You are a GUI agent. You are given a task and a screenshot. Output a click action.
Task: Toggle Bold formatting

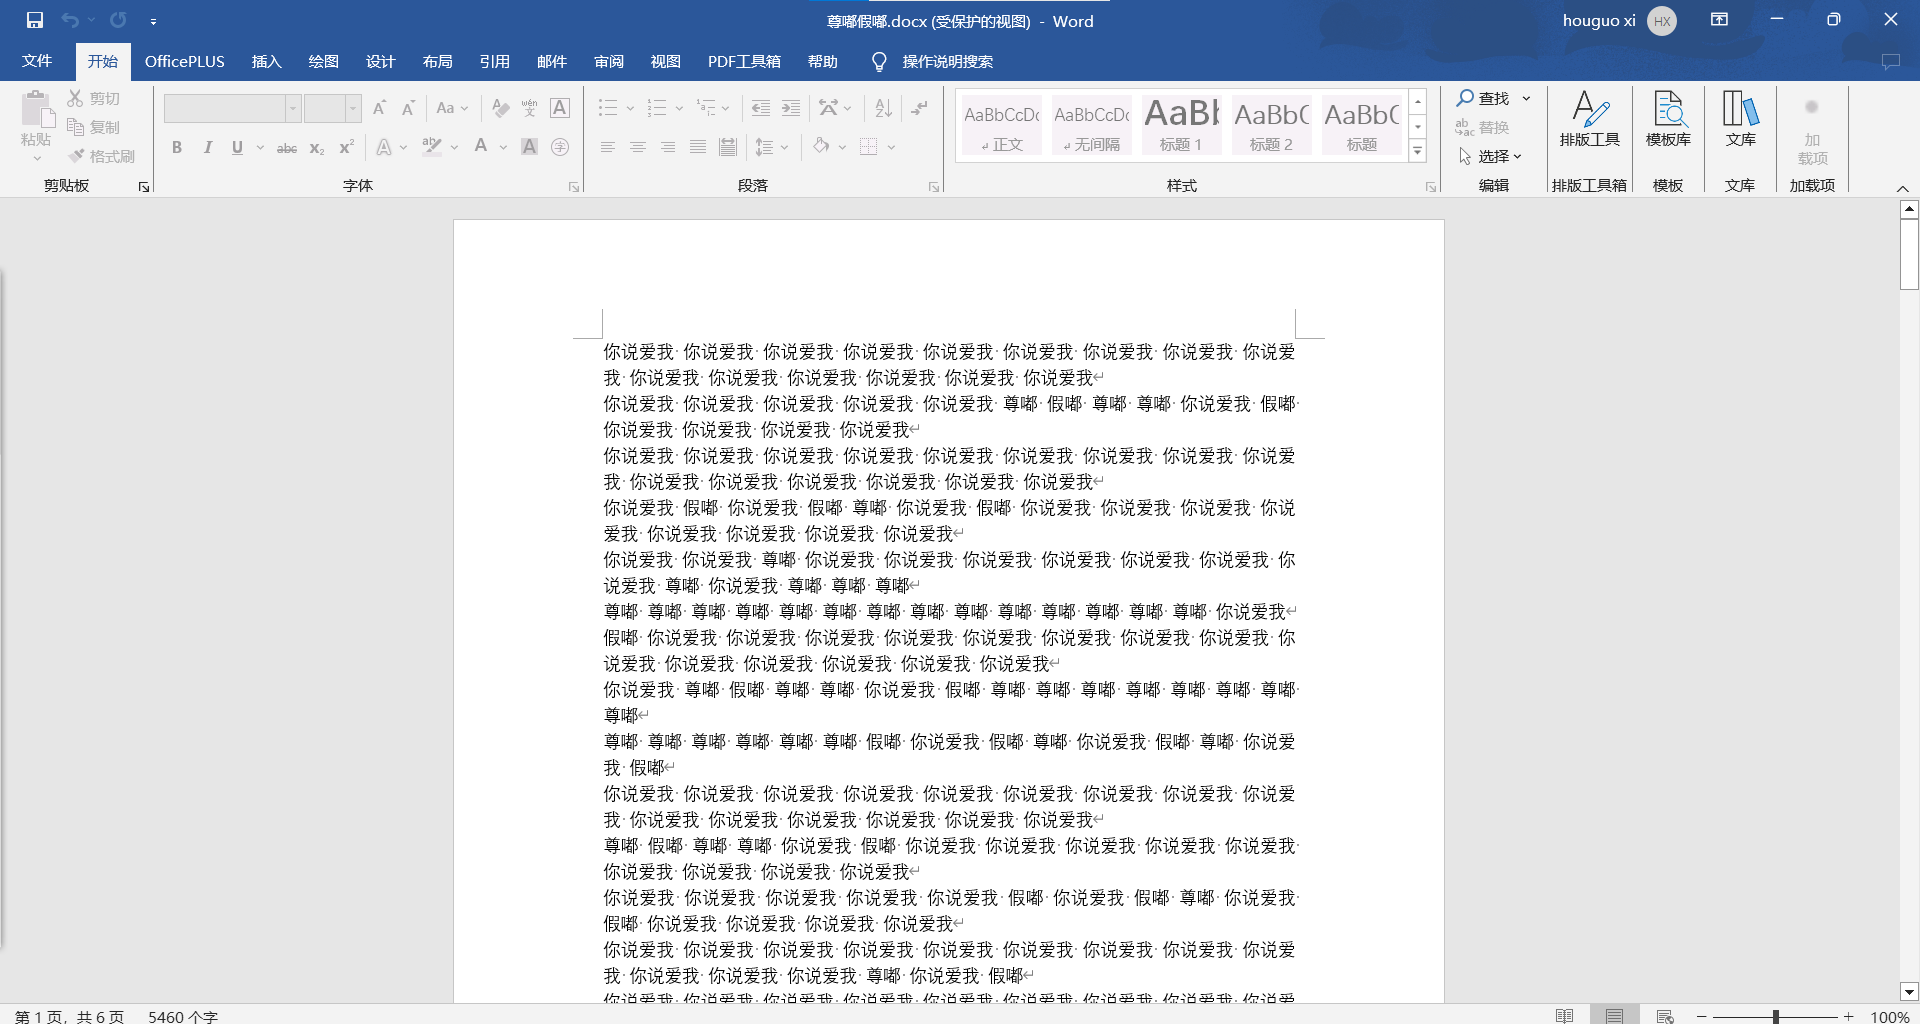[177, 147]
